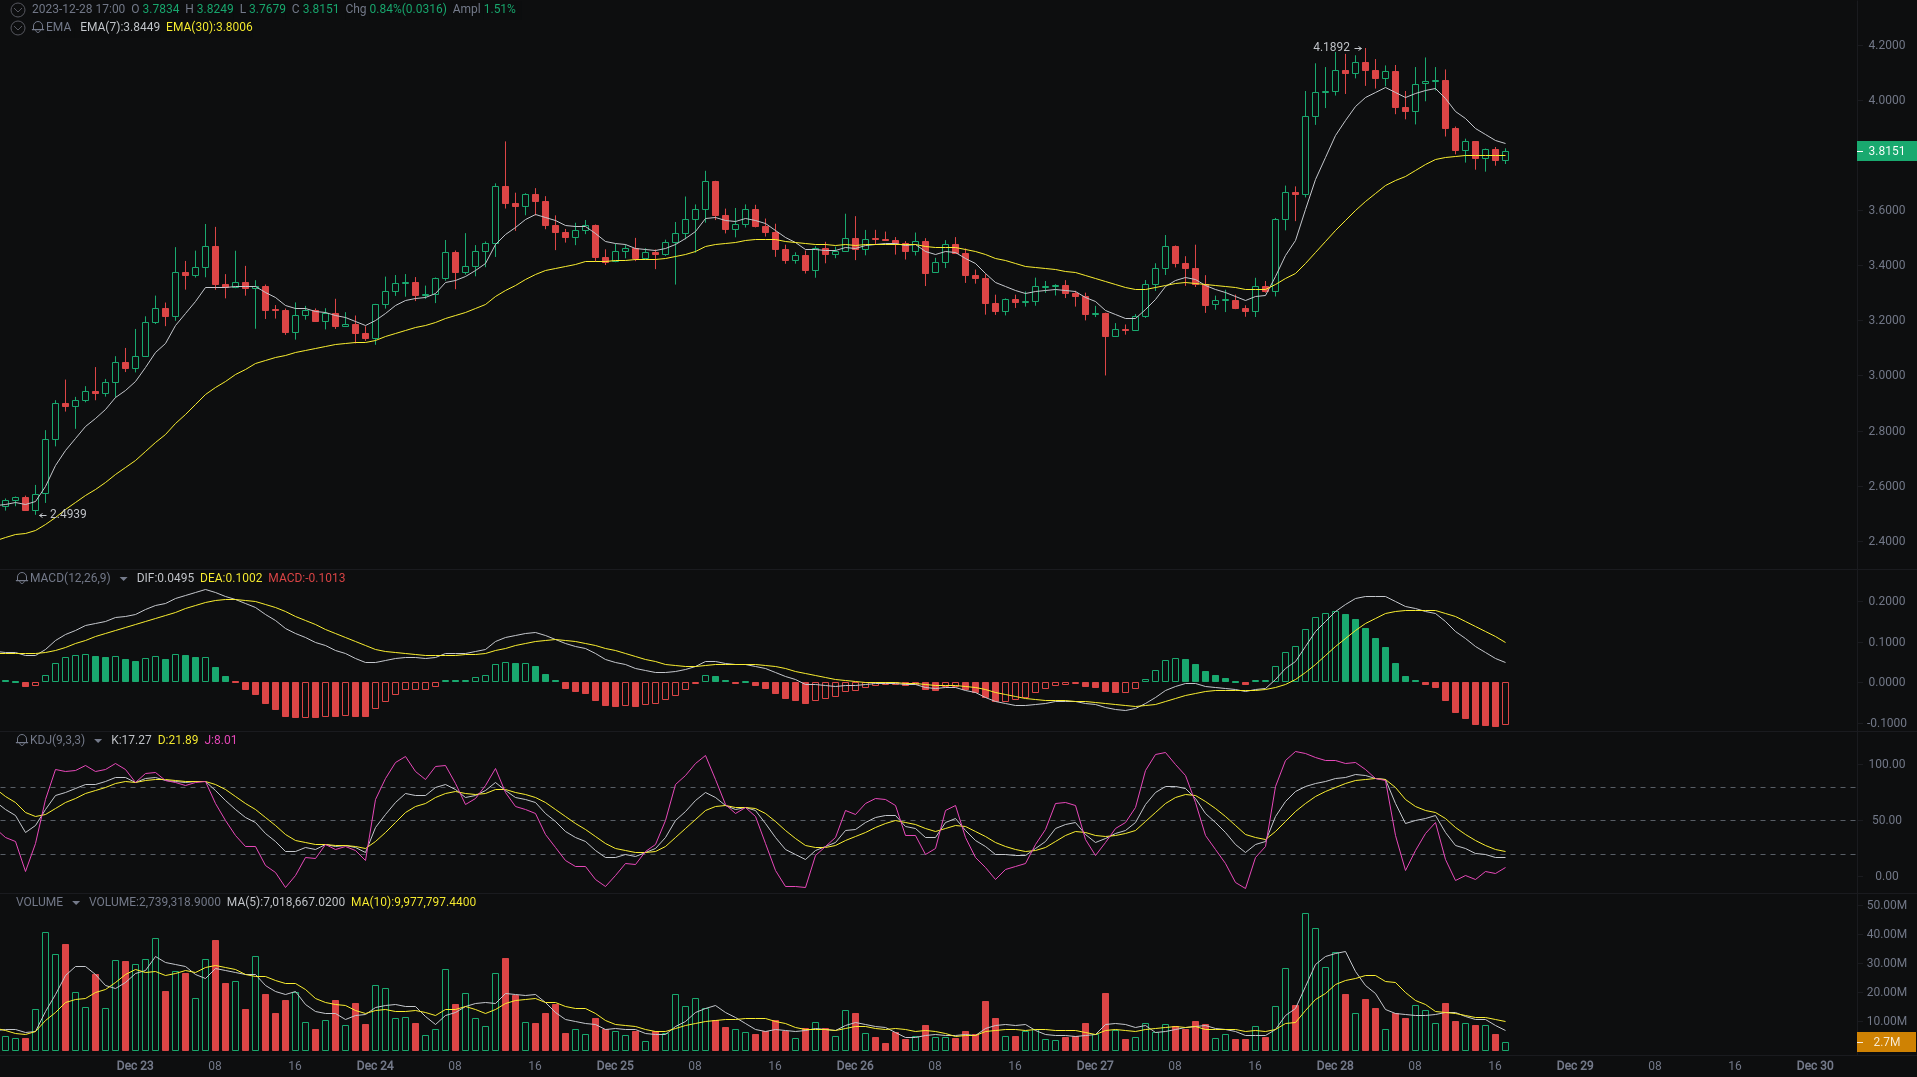Click the alarm bell icon beside the EMA label

click(36, 28)
